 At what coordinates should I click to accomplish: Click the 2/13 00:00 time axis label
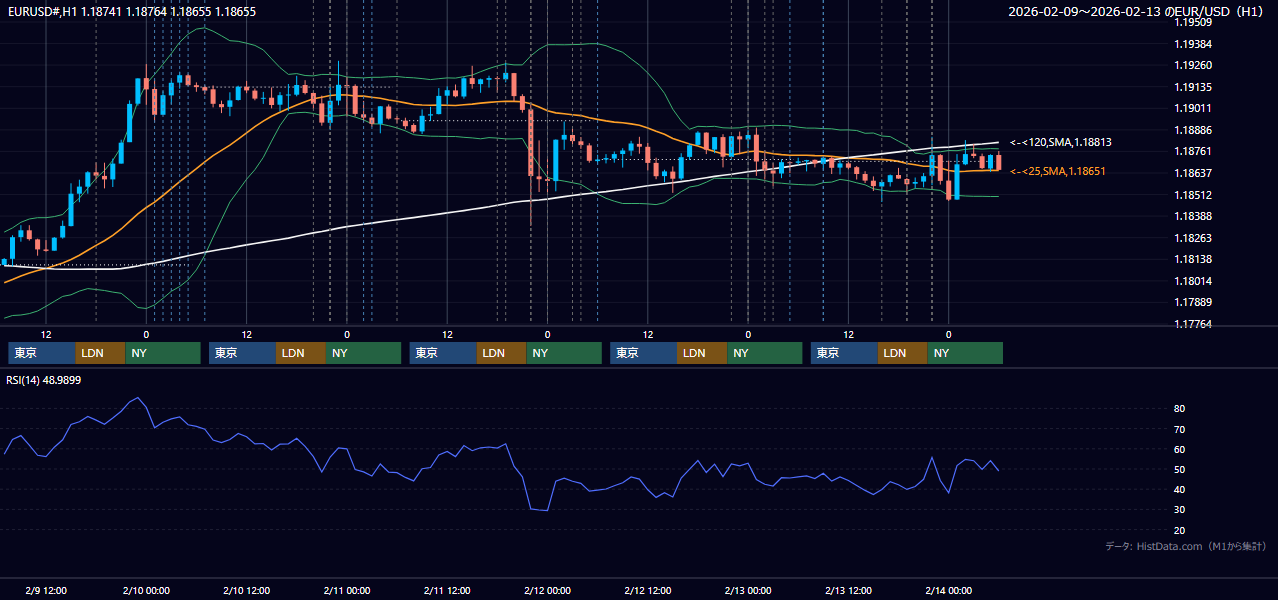click(748, 590)
